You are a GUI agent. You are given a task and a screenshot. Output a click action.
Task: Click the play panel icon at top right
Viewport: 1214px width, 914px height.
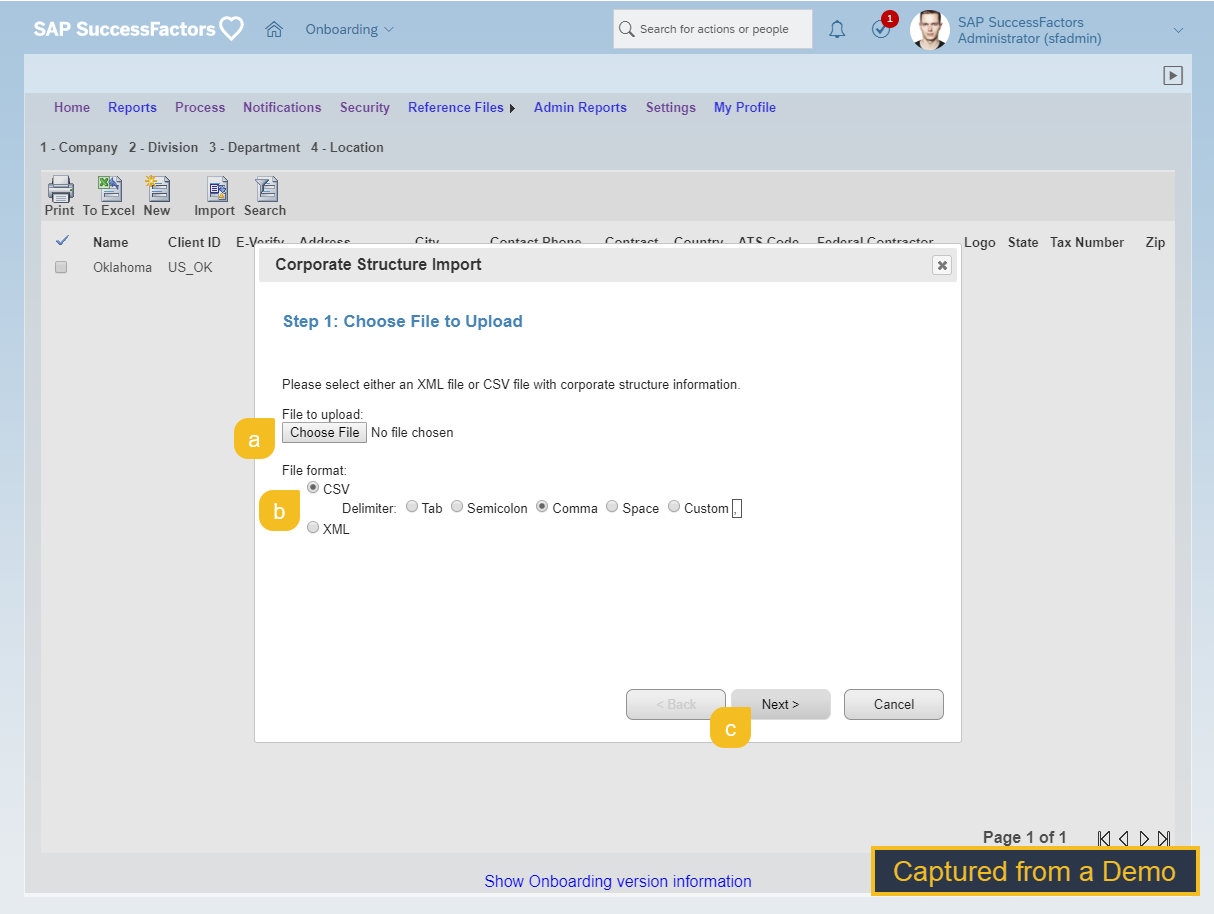pos(1173,75)
